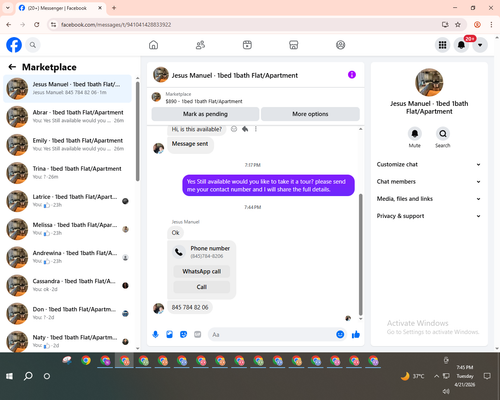This screenshot has height=400, width=500.
Task: Go back using the Marketplace back arrow
Action: click(12, 67)
